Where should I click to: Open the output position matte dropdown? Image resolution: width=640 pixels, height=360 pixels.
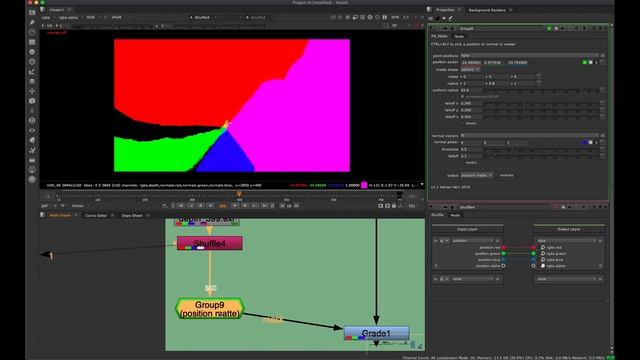coord(476,175)
